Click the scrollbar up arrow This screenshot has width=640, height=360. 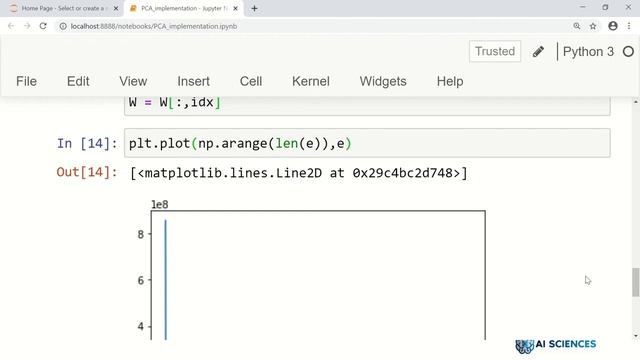636,102
